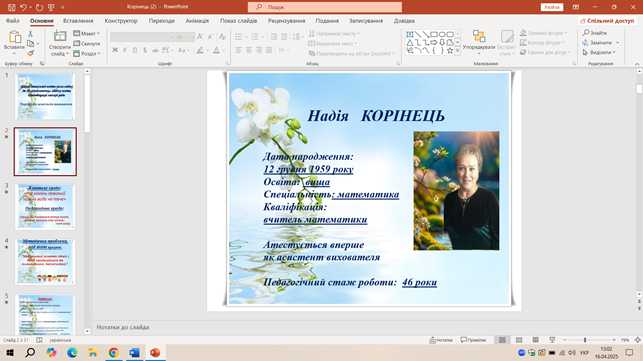This screenshot has width=643, height=361.
Task: Copy the selection to the clipboard
Action: 30,43
